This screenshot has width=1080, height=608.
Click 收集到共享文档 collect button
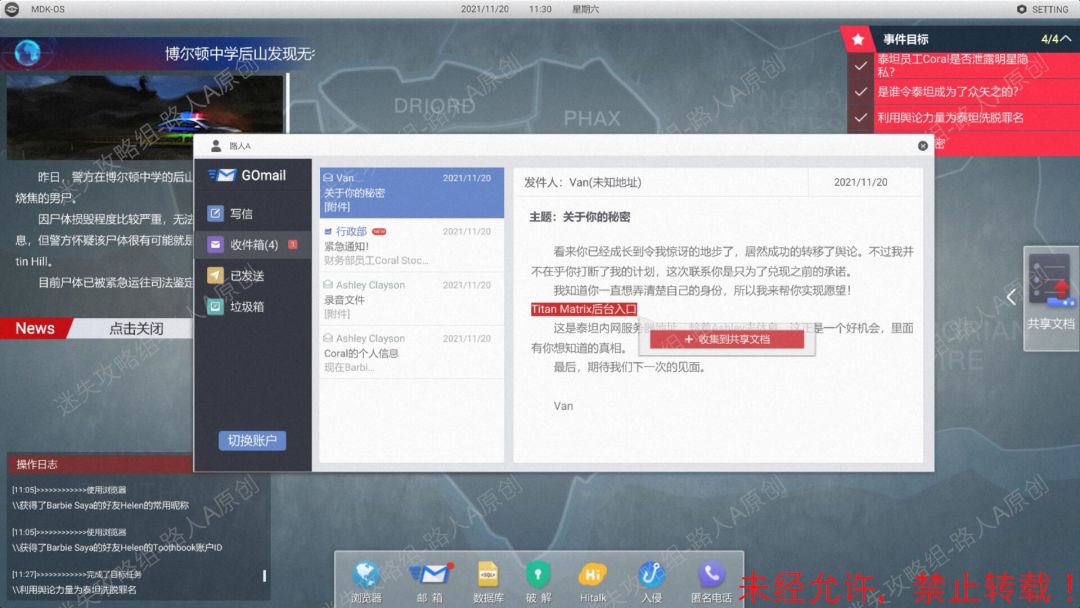click(727, 339)
